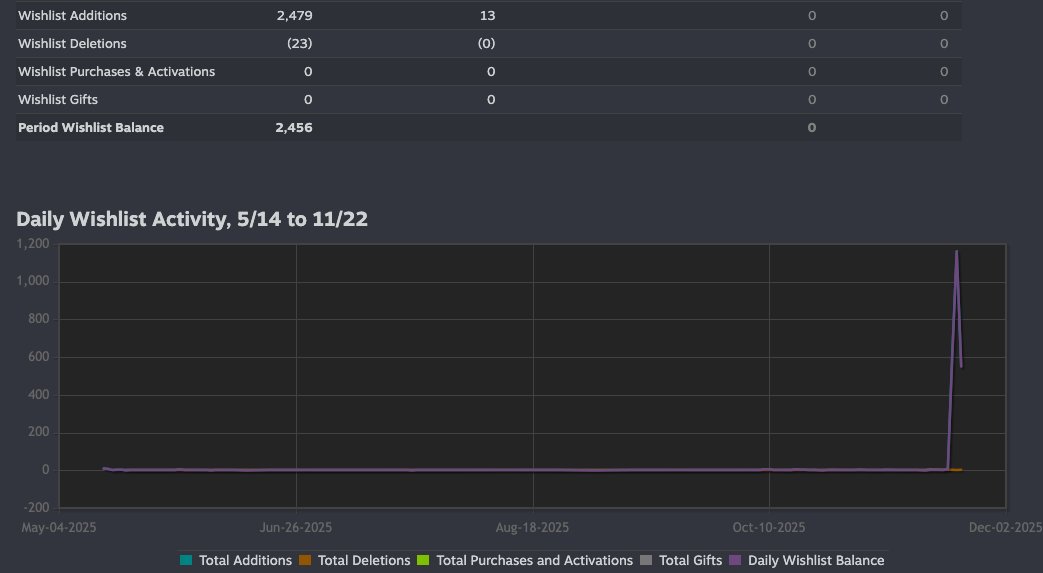Click the 1,200 y-axis label
The width and height of the screenshot is (1043, 573).
(x=33, y=244)
